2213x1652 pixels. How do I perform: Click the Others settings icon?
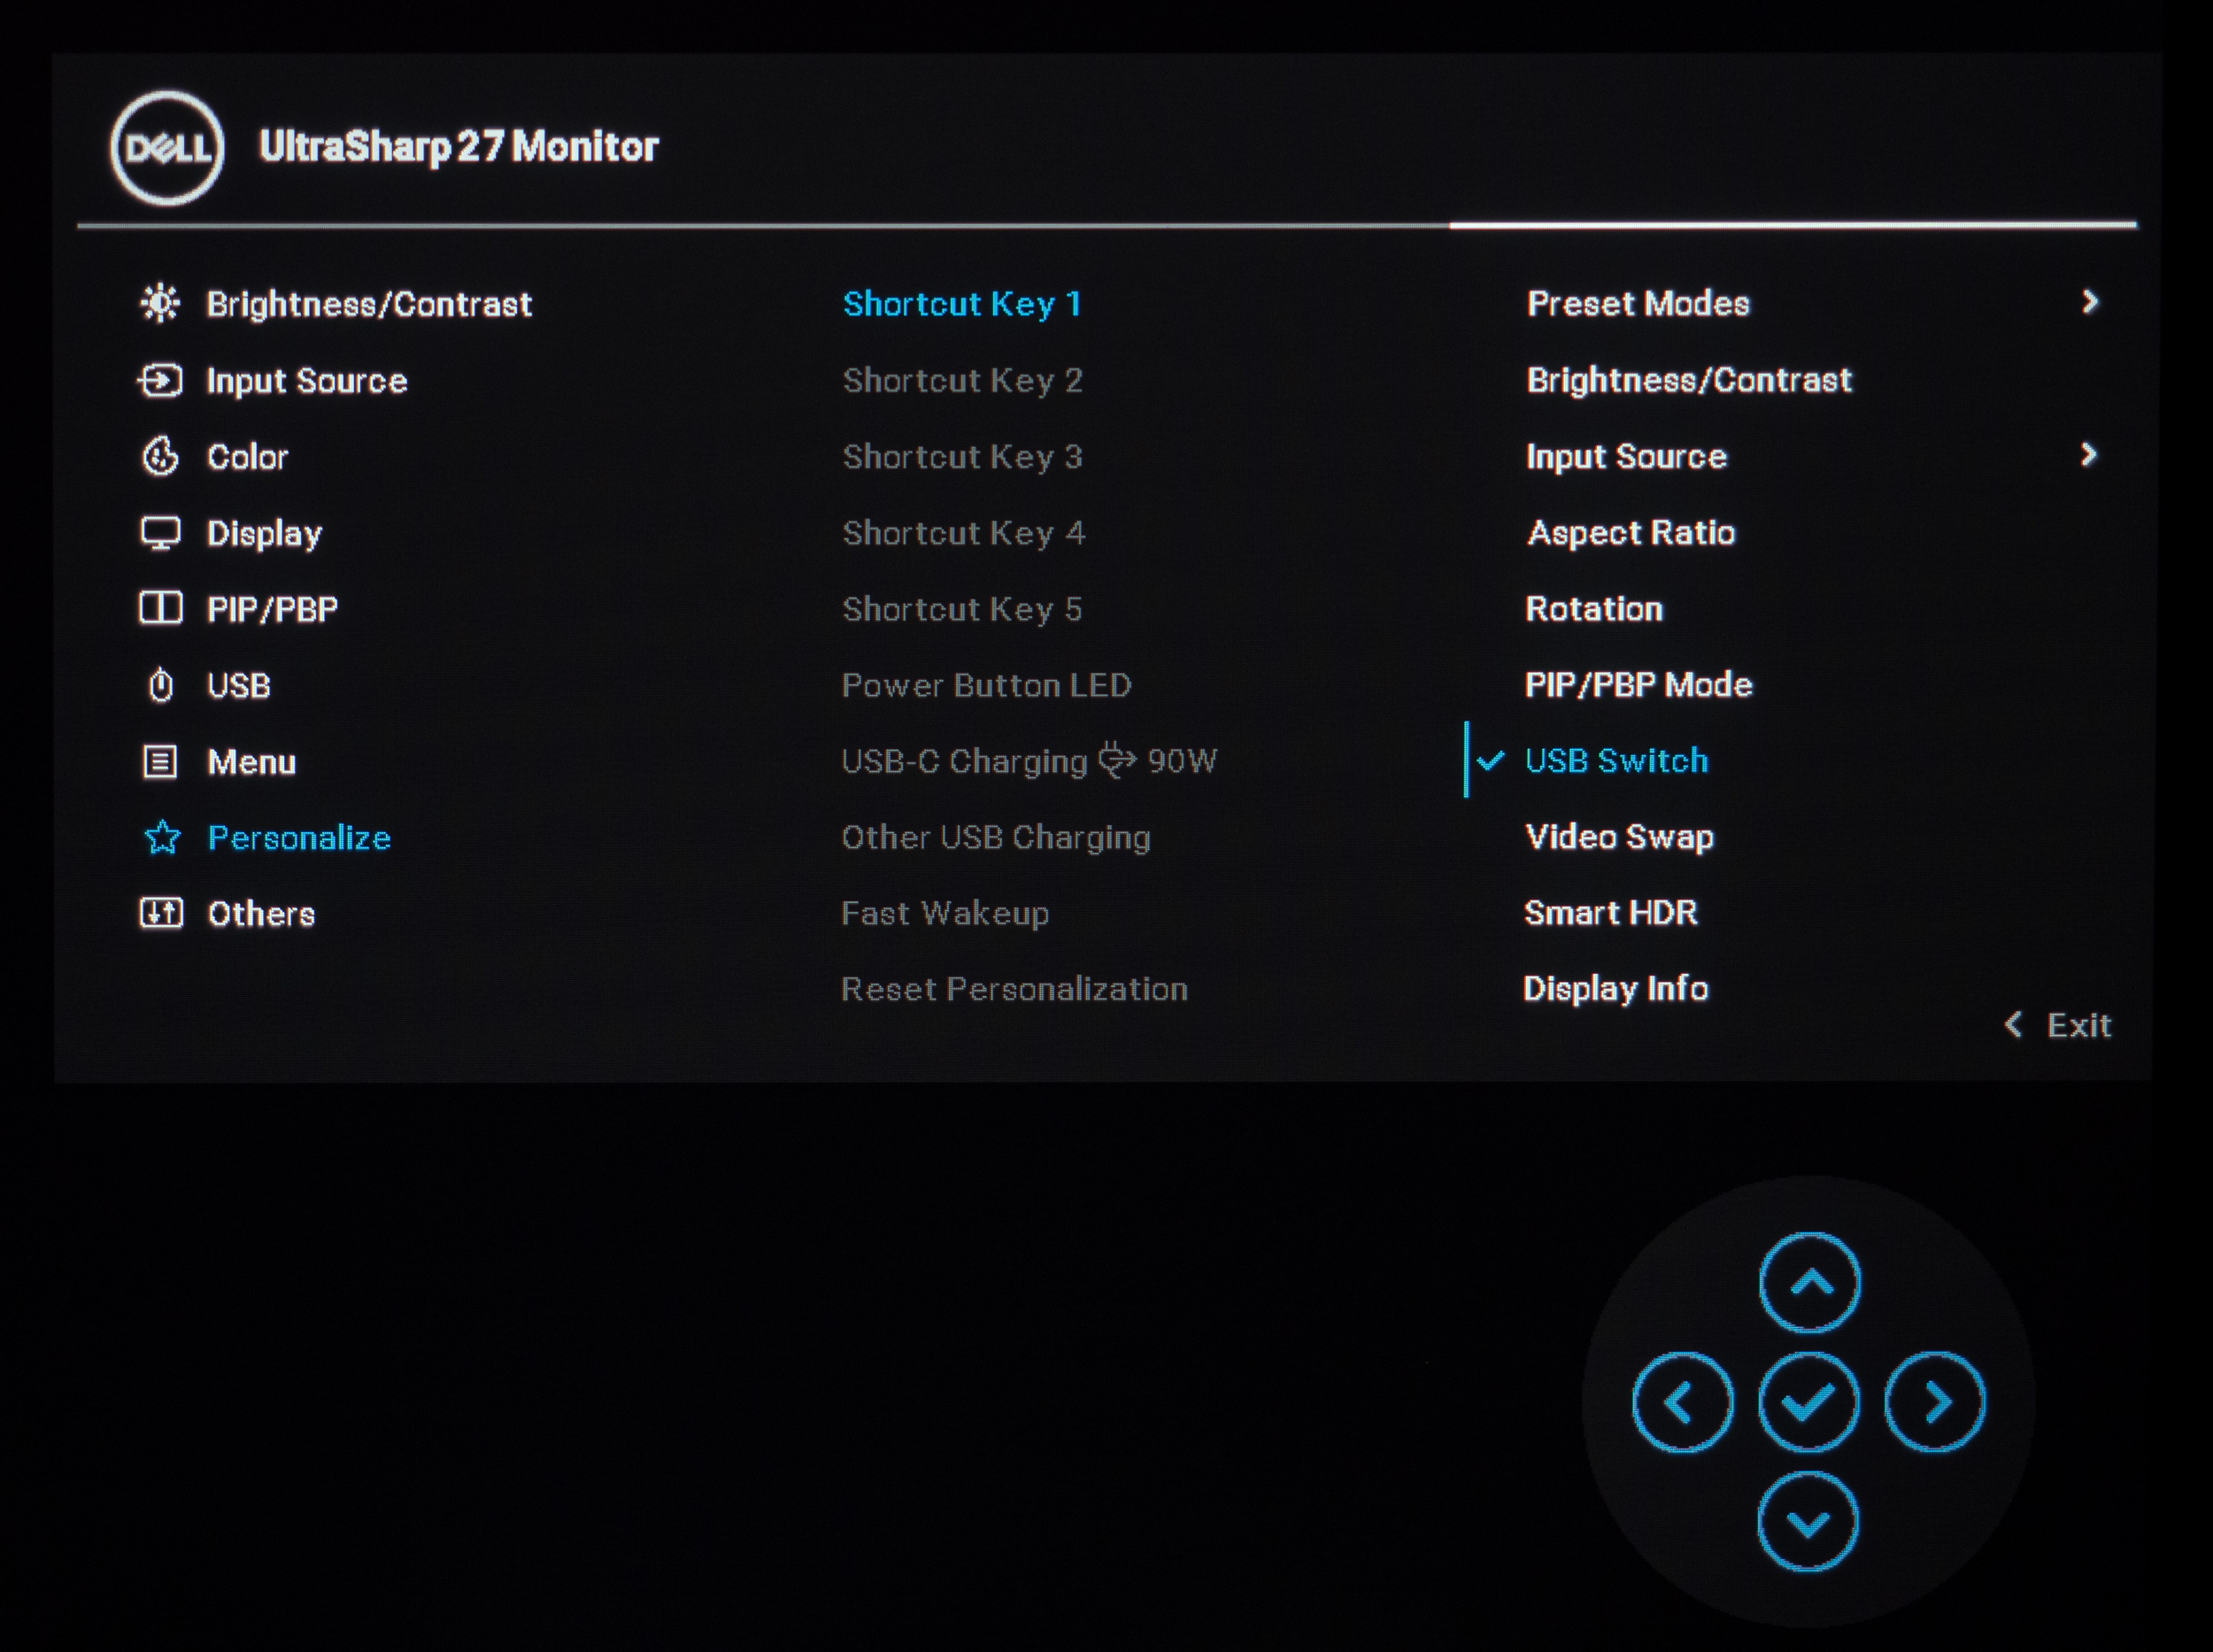(x=161, y=913)
